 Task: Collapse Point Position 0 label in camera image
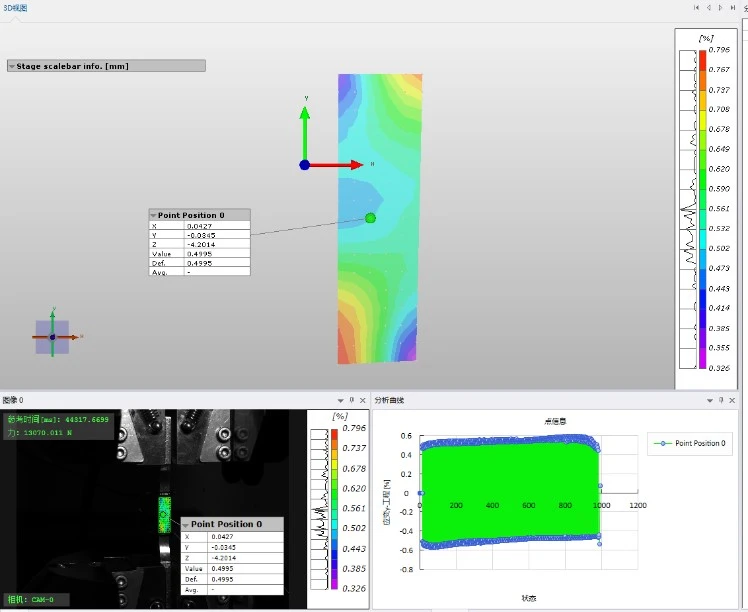(186, 524)
